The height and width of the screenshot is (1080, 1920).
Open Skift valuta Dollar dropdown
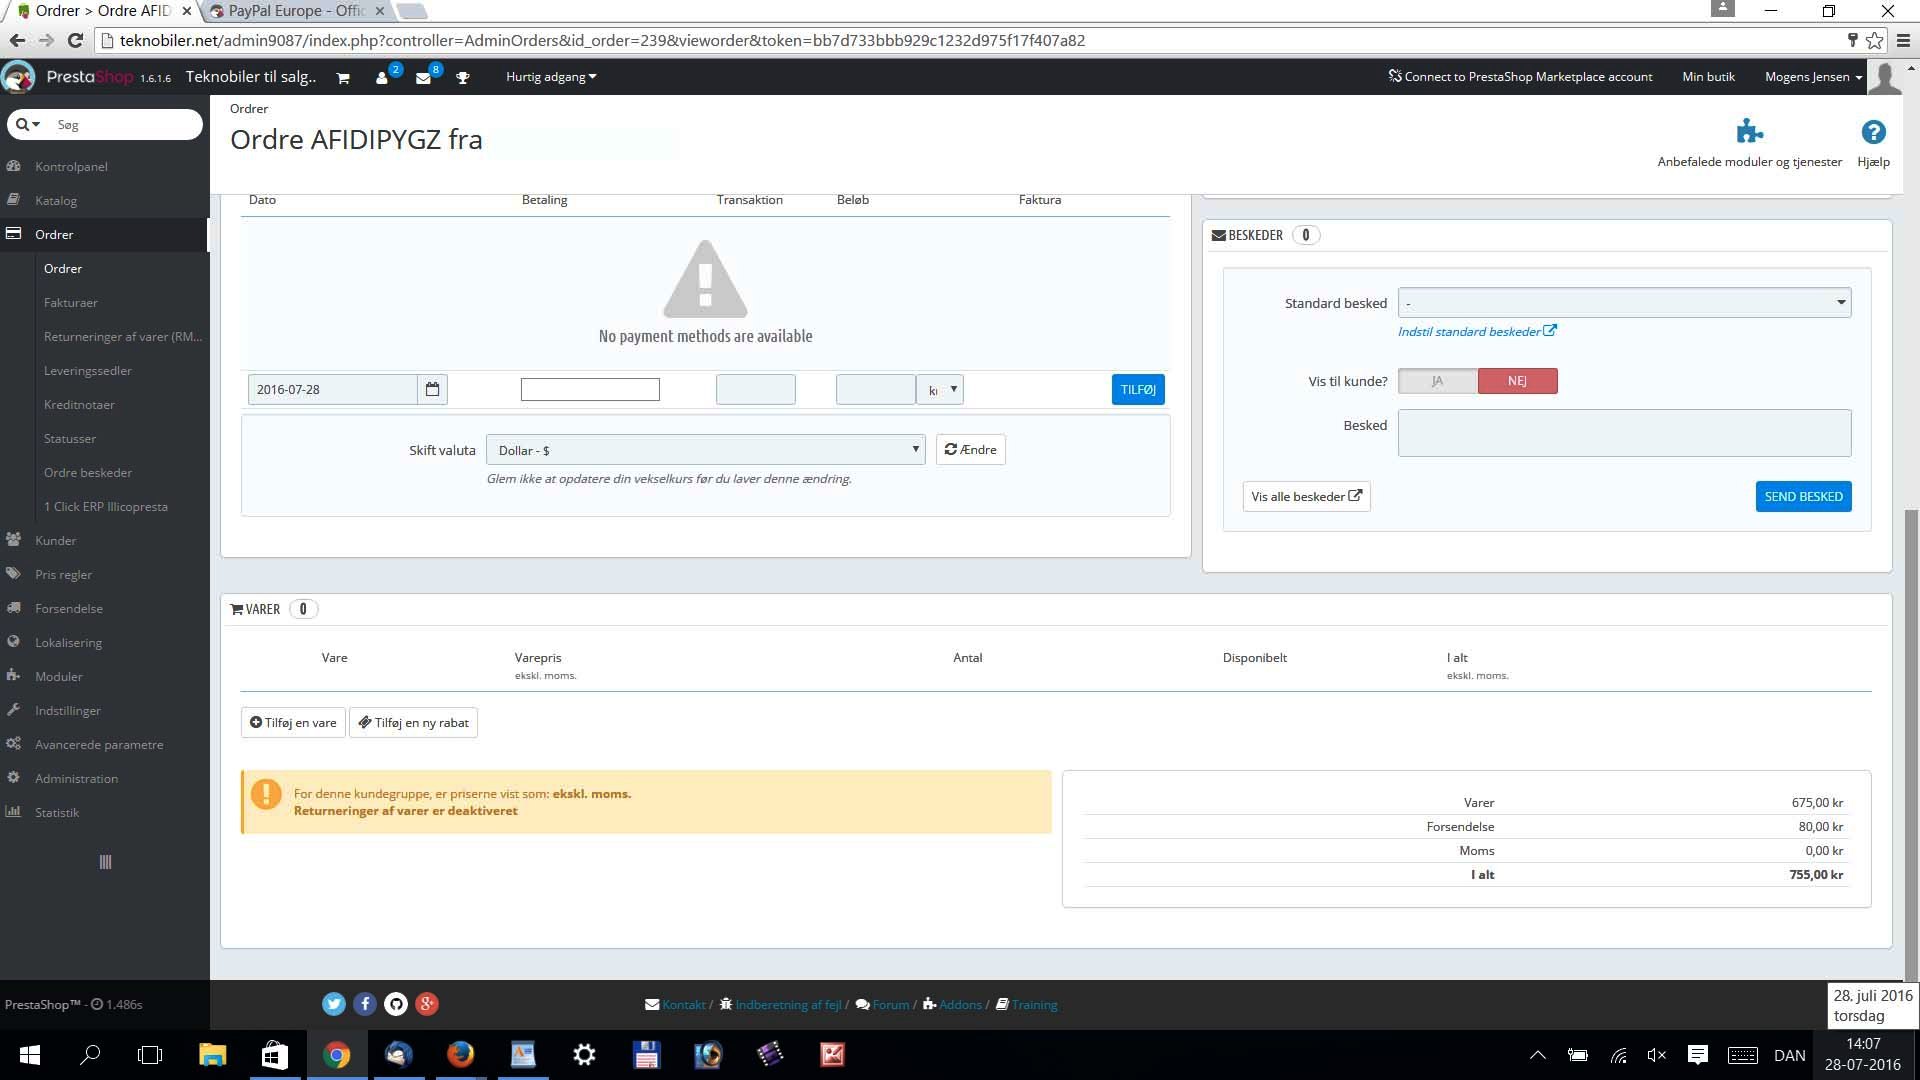click(705, 450)
